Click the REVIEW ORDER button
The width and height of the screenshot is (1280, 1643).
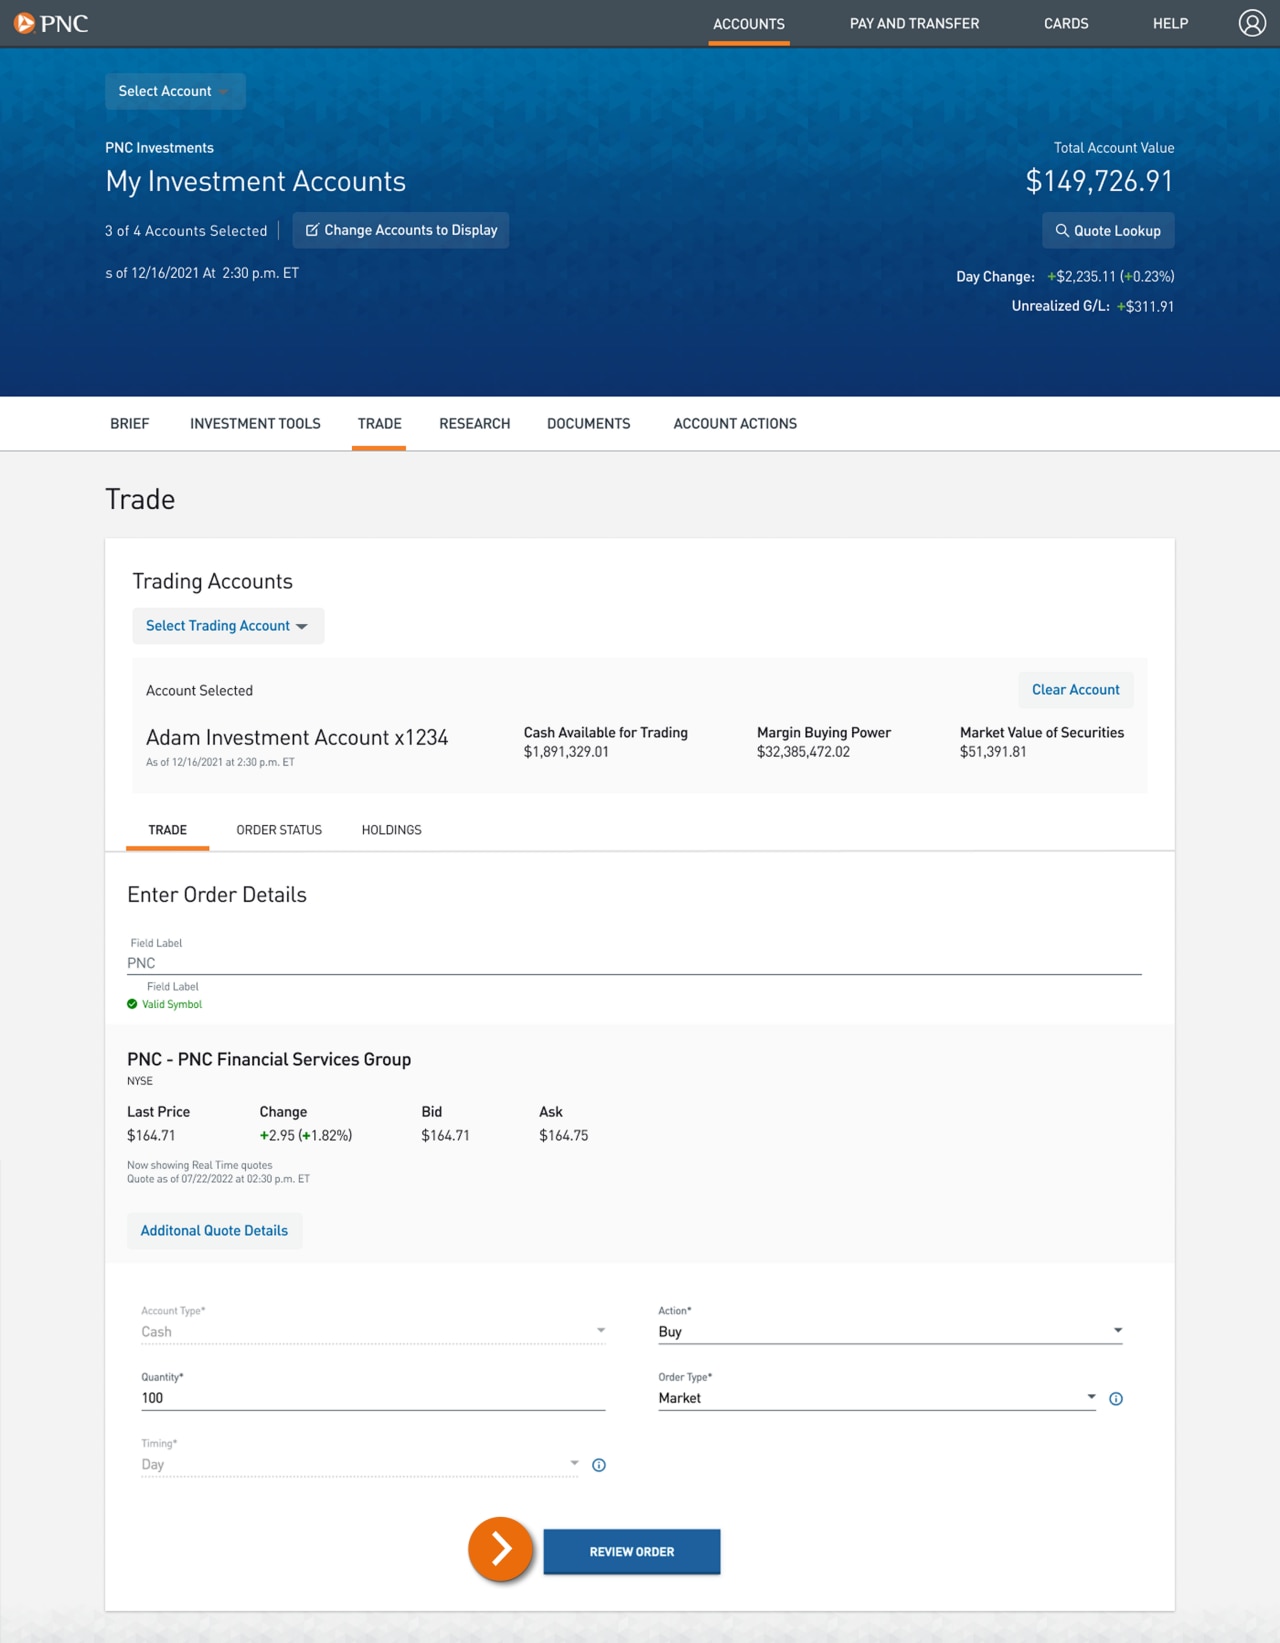(632, 1552)
